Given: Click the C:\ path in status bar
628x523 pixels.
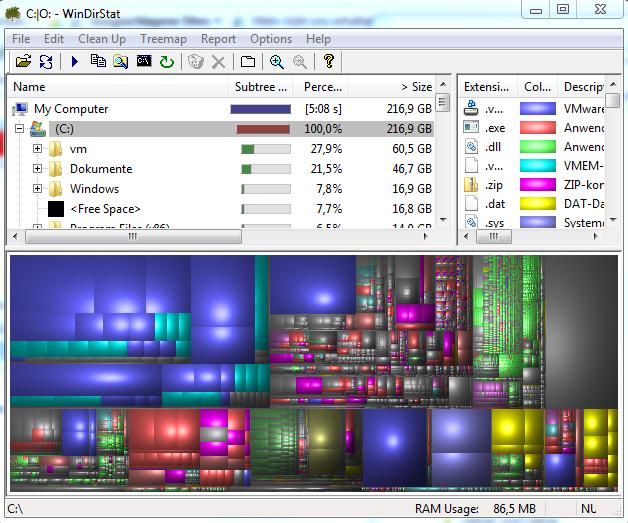Looking at the screenshot, I should coord(15,509).
